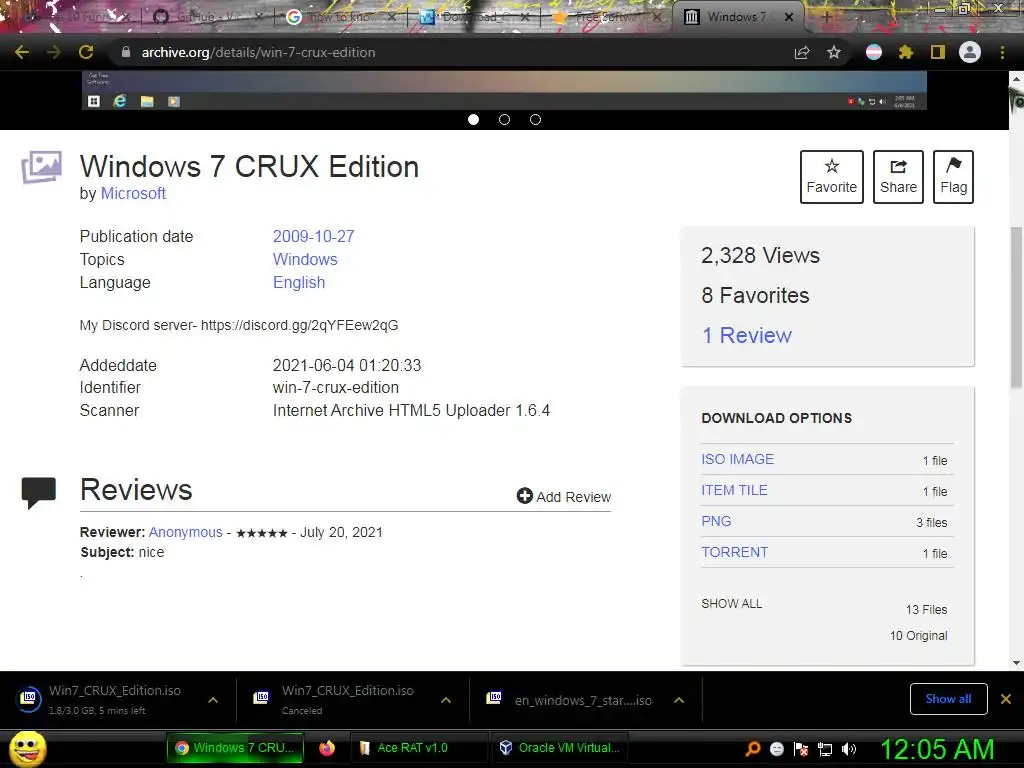The height and width of the screenshot is (768, 1024).
Task: Click the Favorite button
Action: 831,177
